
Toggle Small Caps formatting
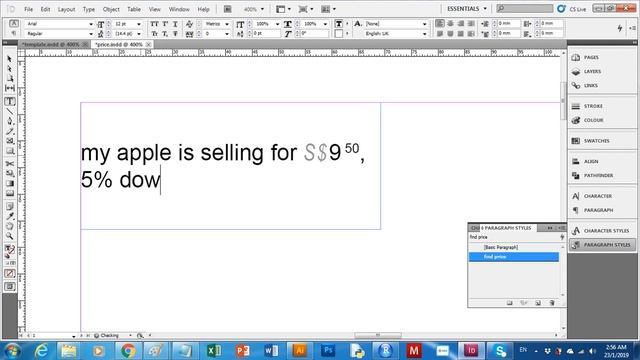154,34
